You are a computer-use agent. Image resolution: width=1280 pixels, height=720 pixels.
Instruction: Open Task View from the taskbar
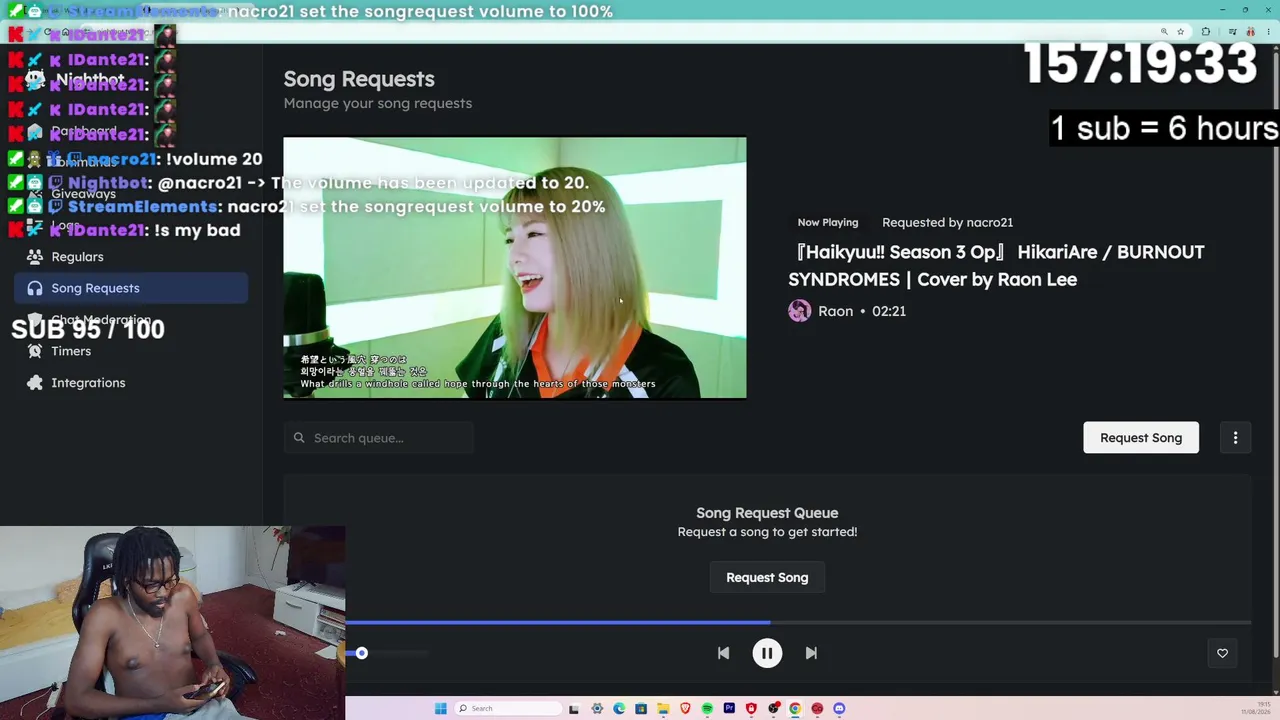(x=574, y=709)
